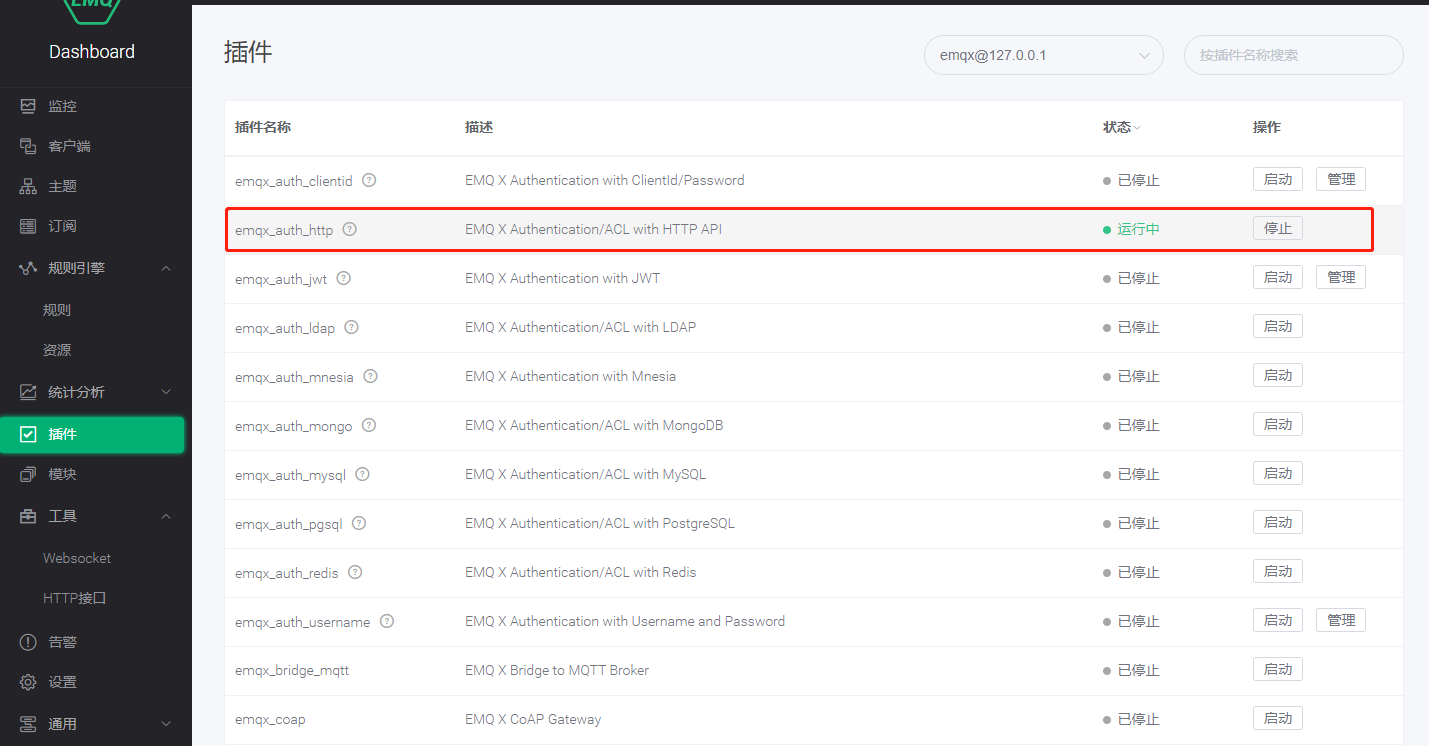1429x746 pixels.
Task: Click the 插件 checkmark icon in sidebar
Action: point(28,434)
